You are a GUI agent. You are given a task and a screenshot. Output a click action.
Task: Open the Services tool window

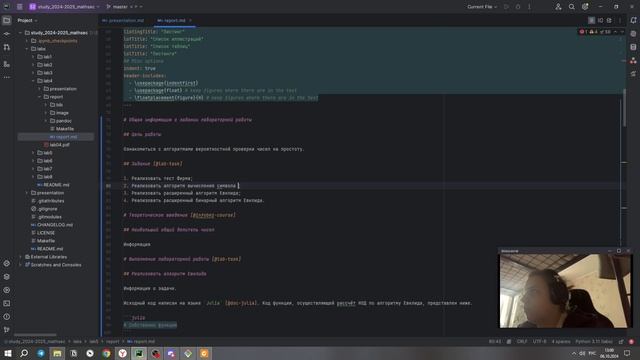point(7,290)
